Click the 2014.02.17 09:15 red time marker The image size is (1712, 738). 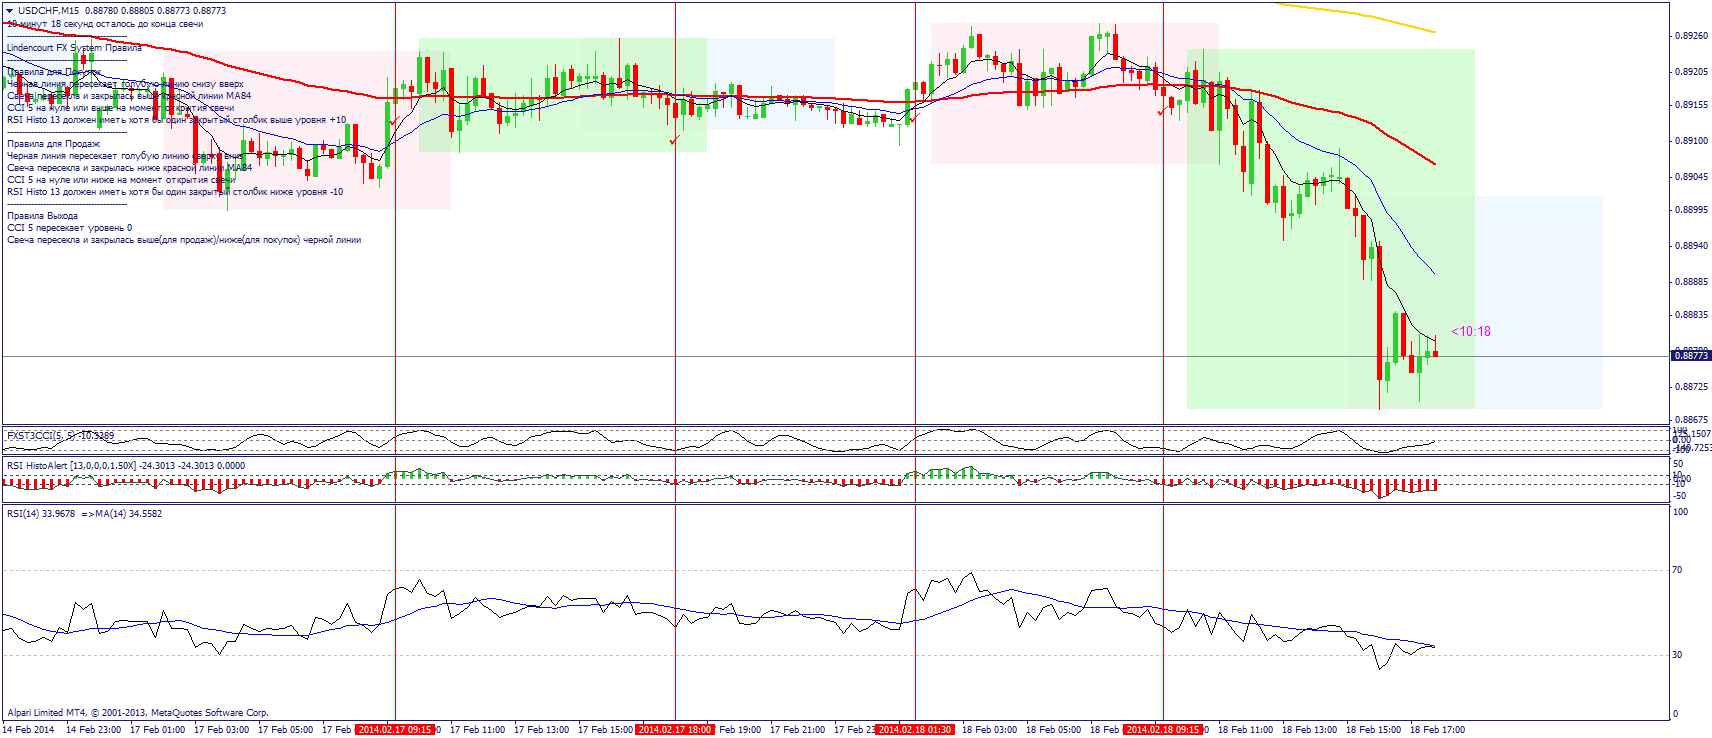395,730
